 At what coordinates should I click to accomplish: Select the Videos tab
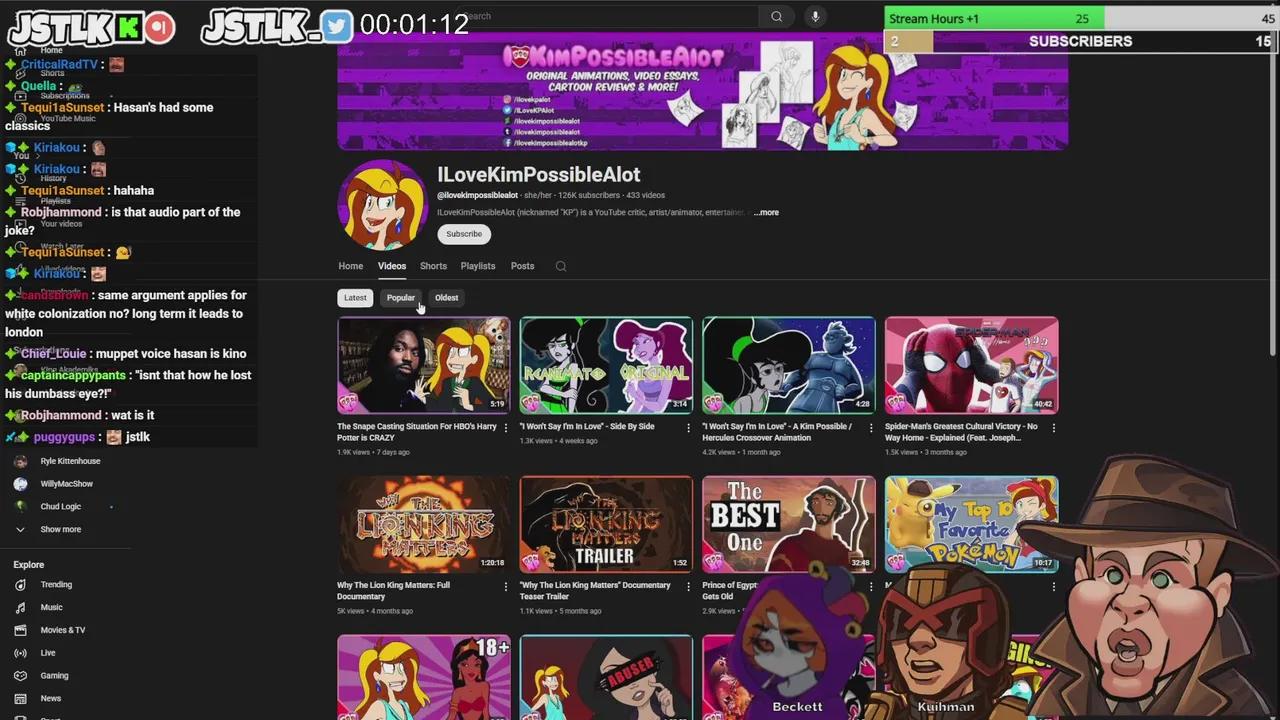coord(392,266)
